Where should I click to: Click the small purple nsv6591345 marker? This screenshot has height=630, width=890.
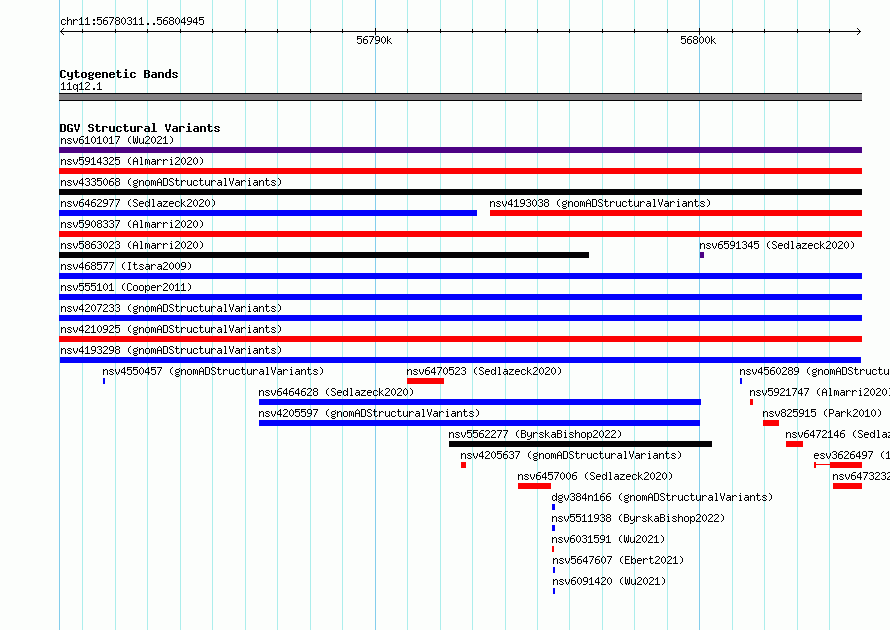click(x=702, y=255)
